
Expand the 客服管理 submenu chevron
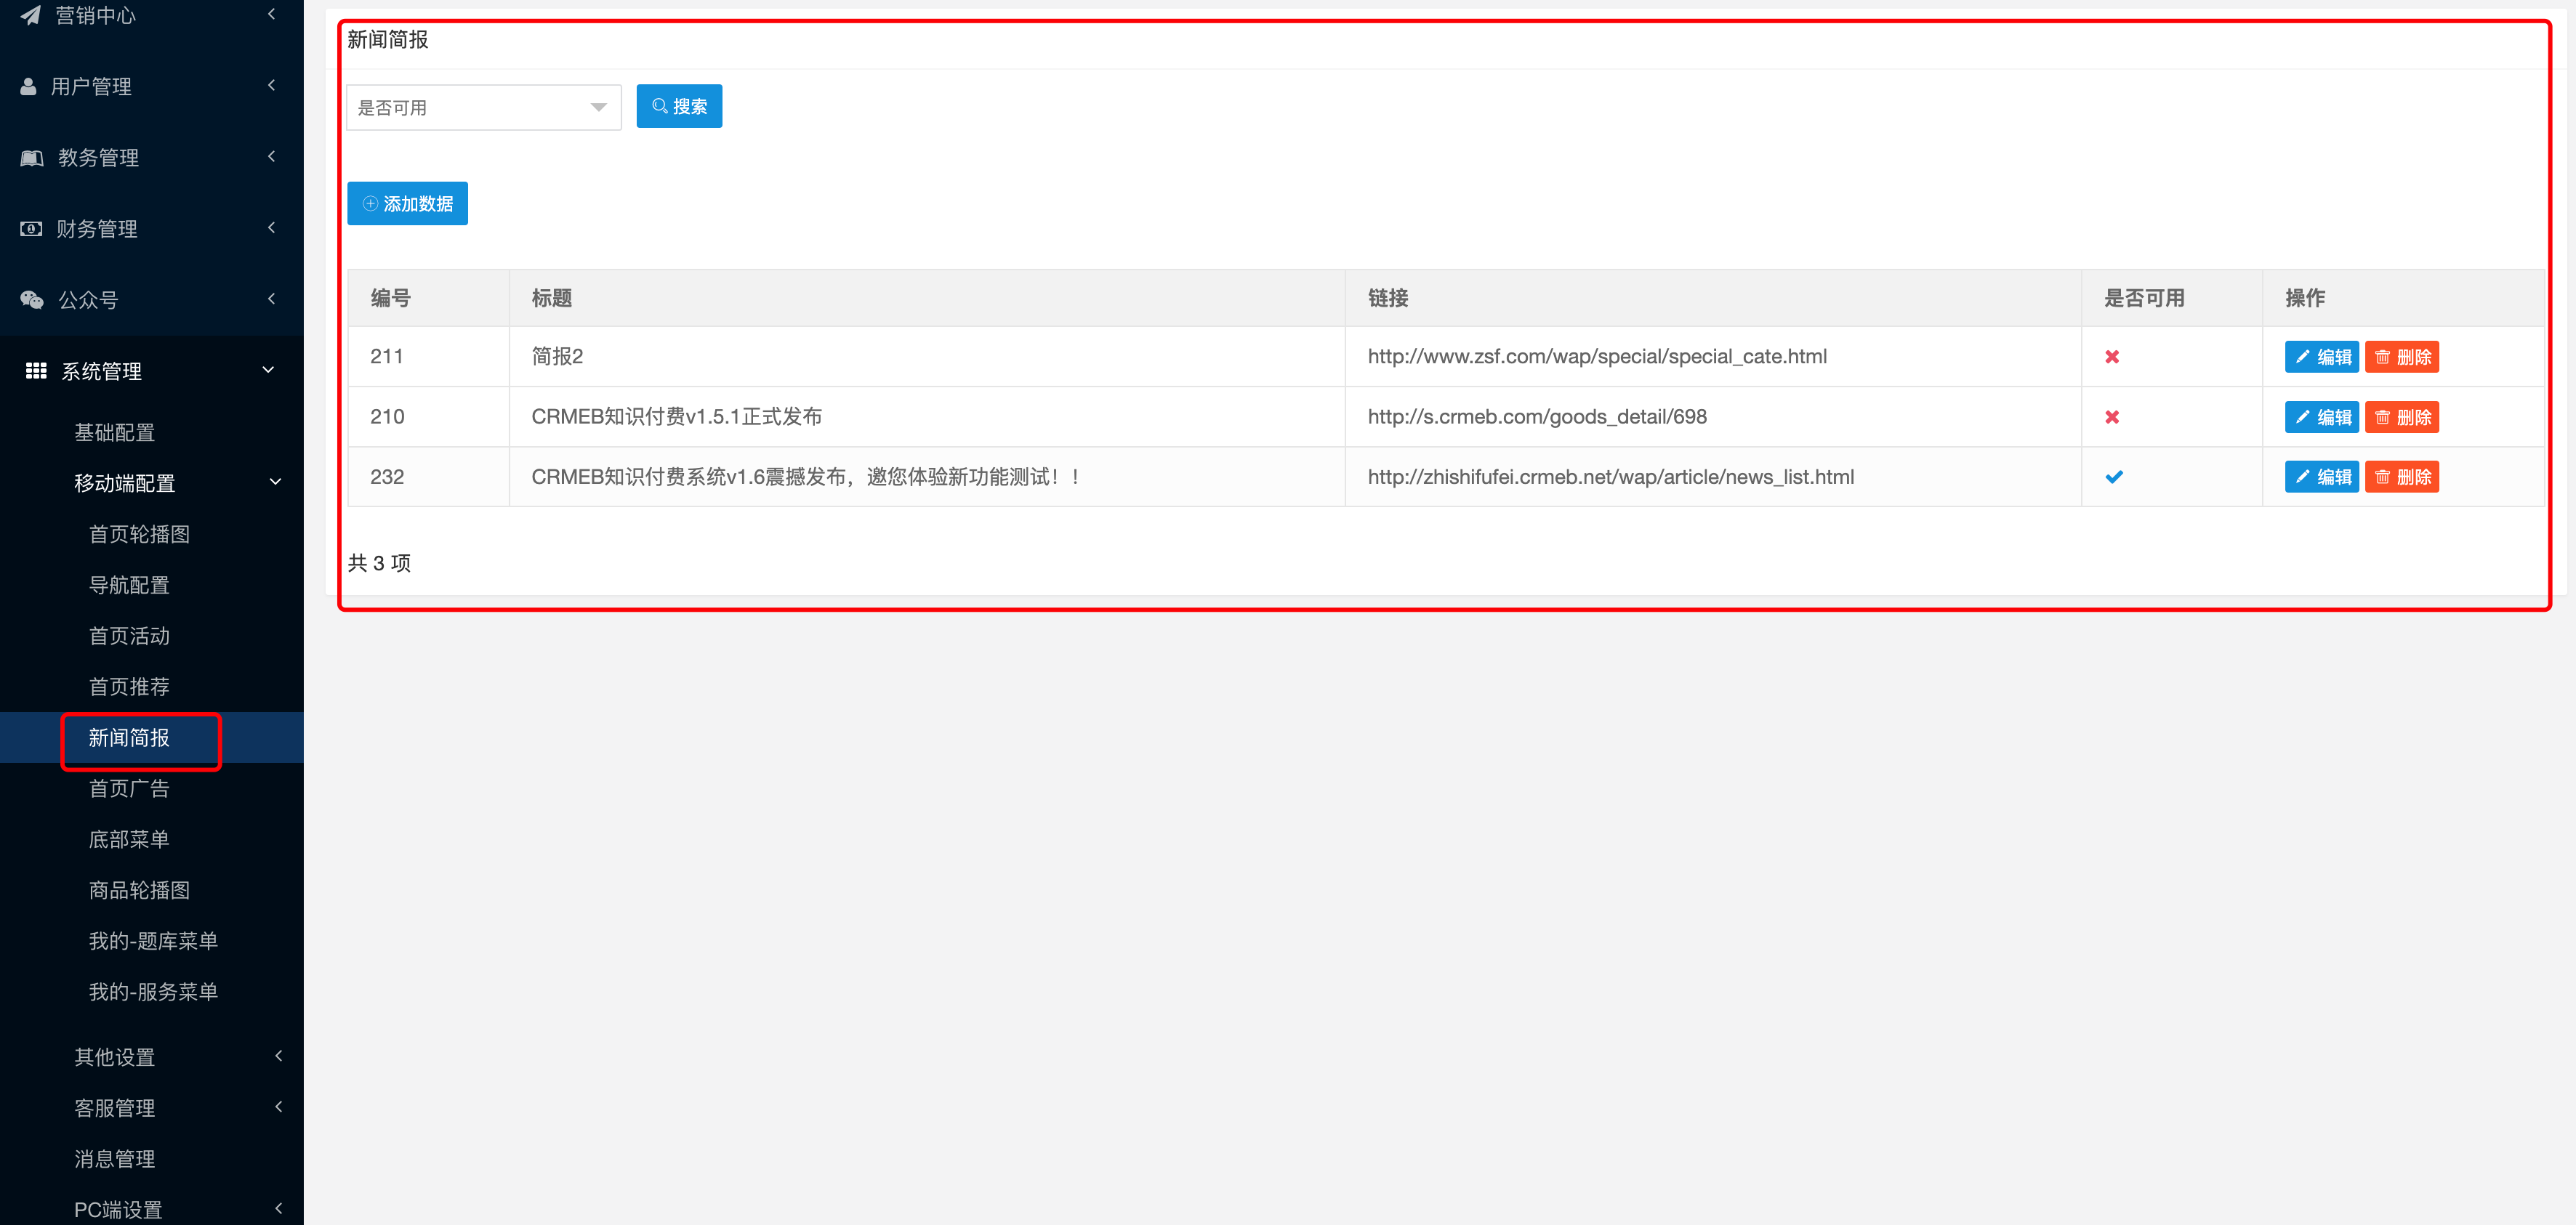point(279,1107)
